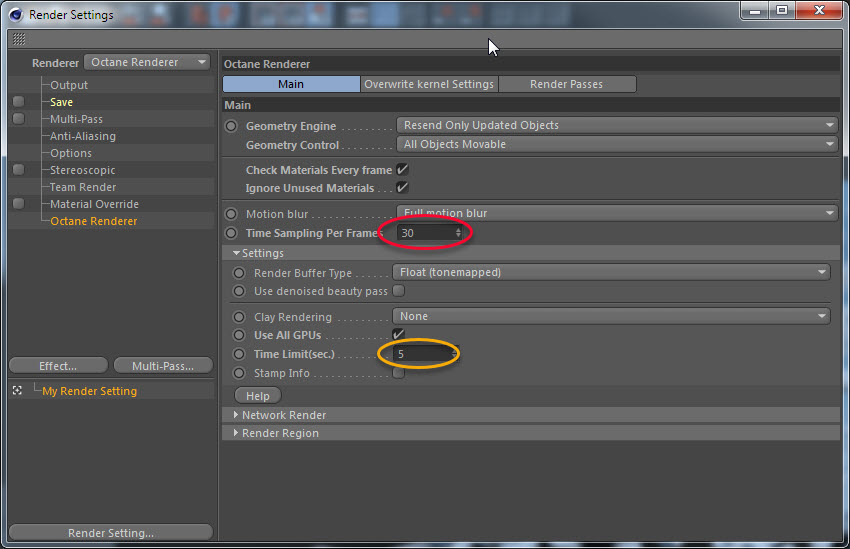Maximize the Render Settings window
Viewport: 850px width, 549px height.
tap(782, 10)
